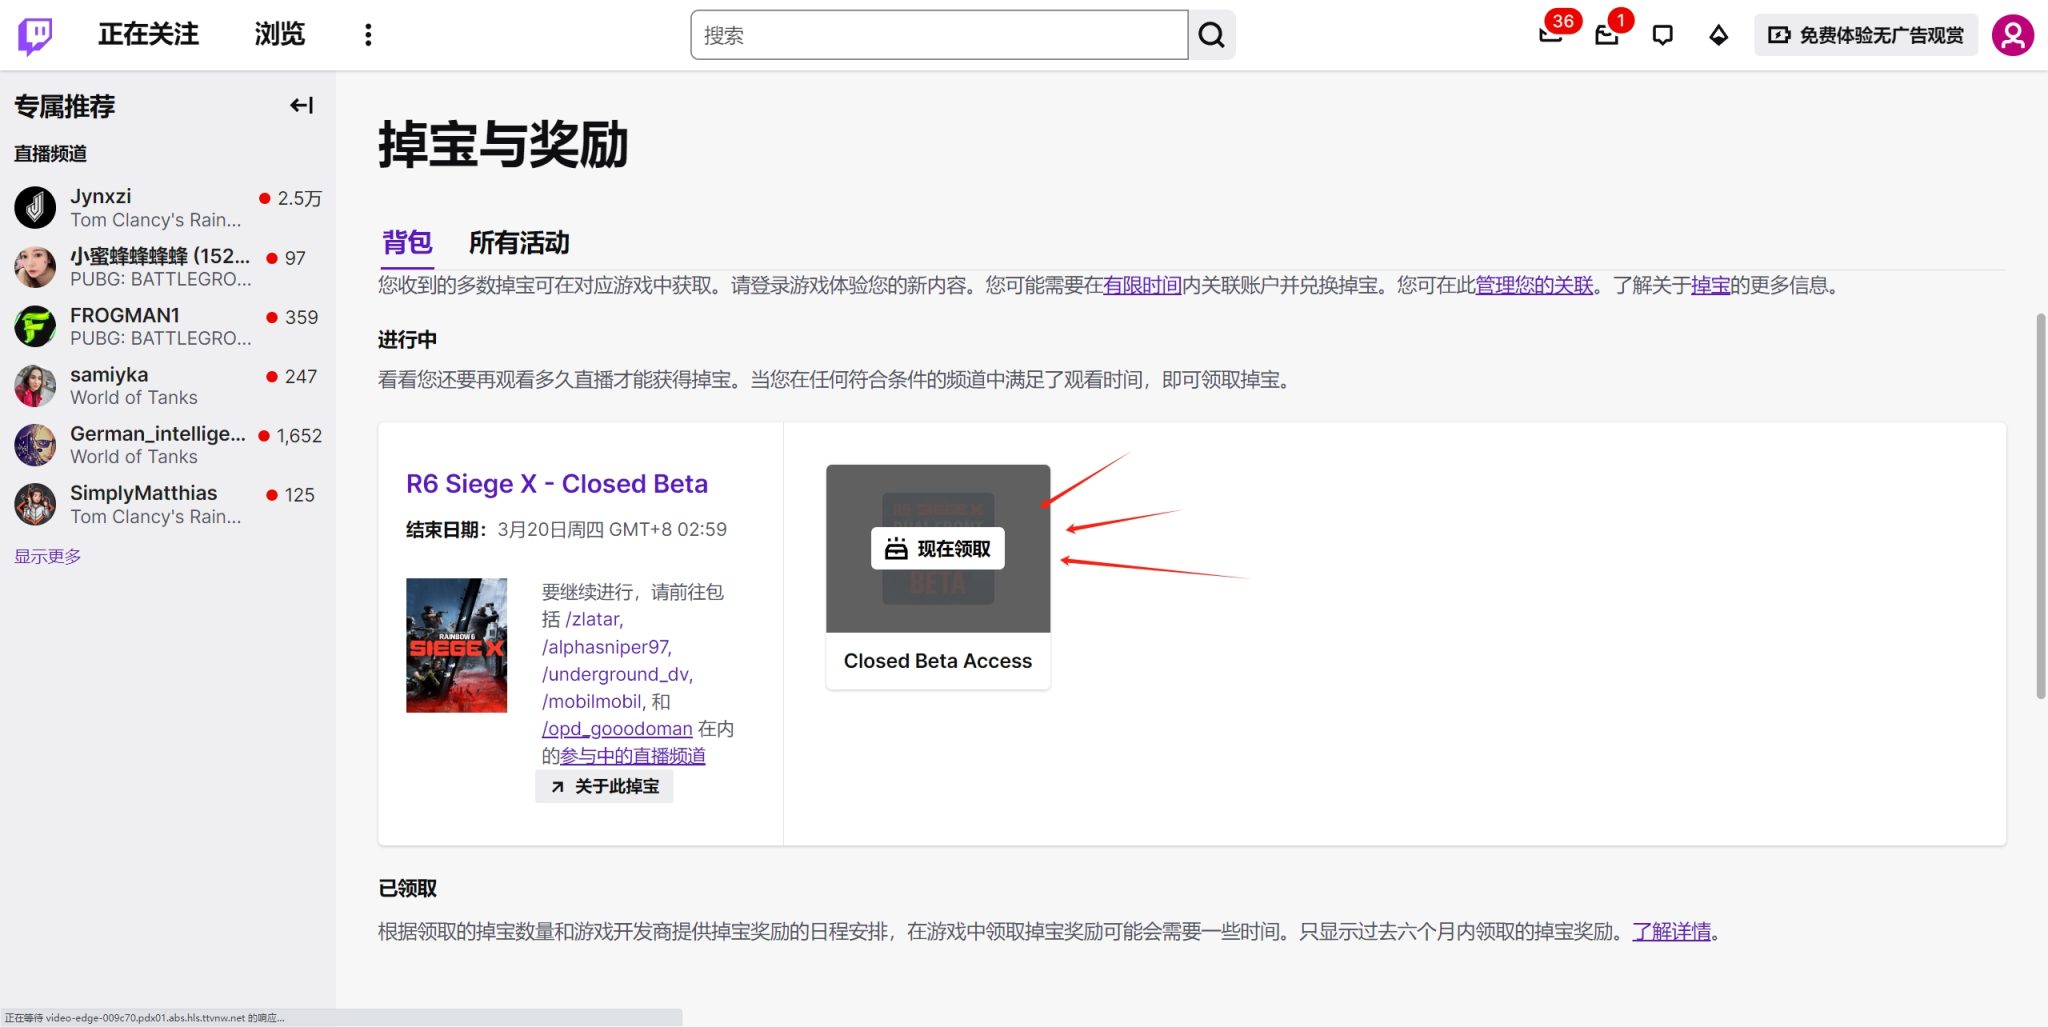Collapse the 专属推荐 sidebar
This screenshot has height=1027, width=2048.
(301, 105)
